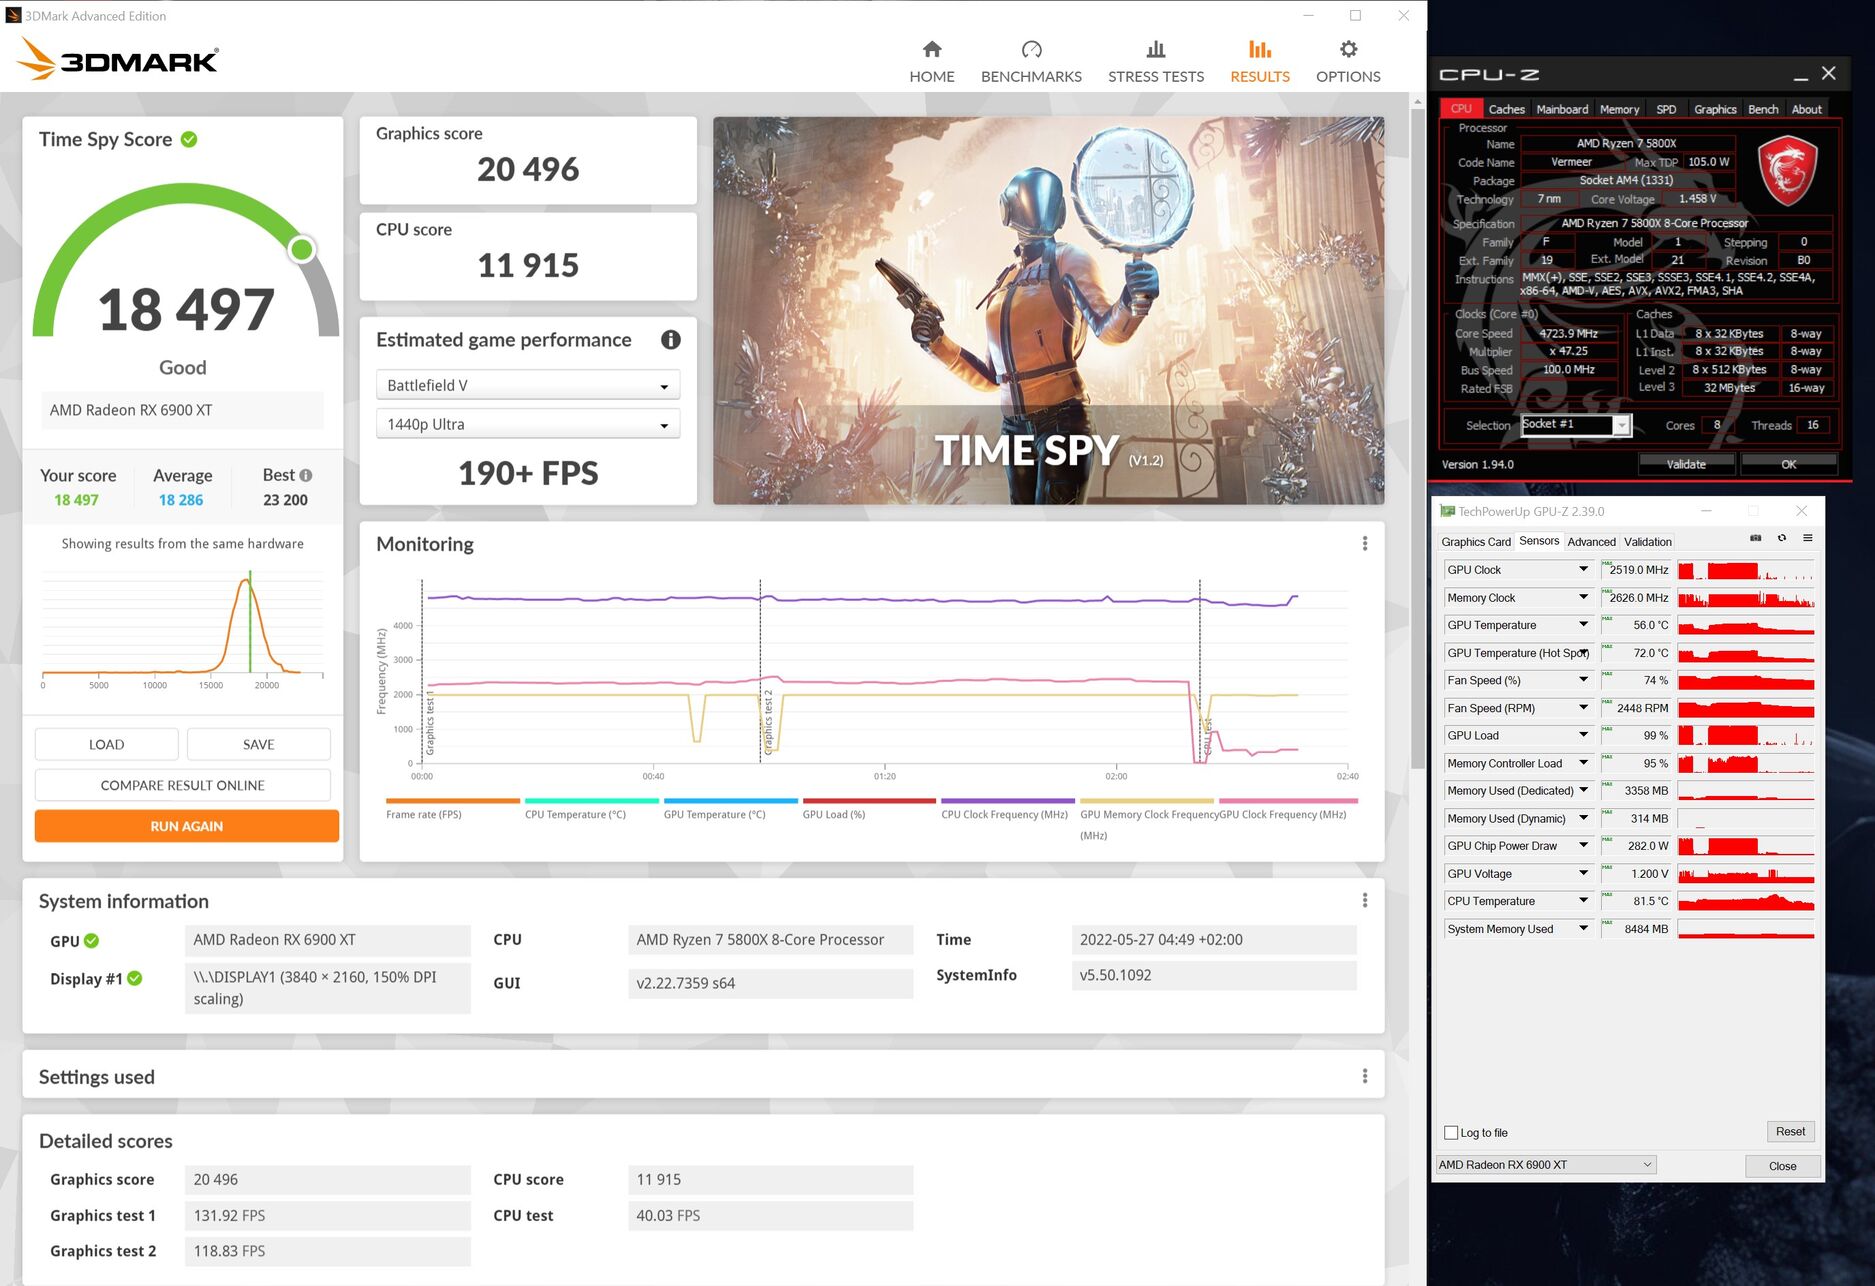Click GPU-Z title bar app icon
The image size is (1875, 1286).
pyautogui.click(x=1446, y=511)
